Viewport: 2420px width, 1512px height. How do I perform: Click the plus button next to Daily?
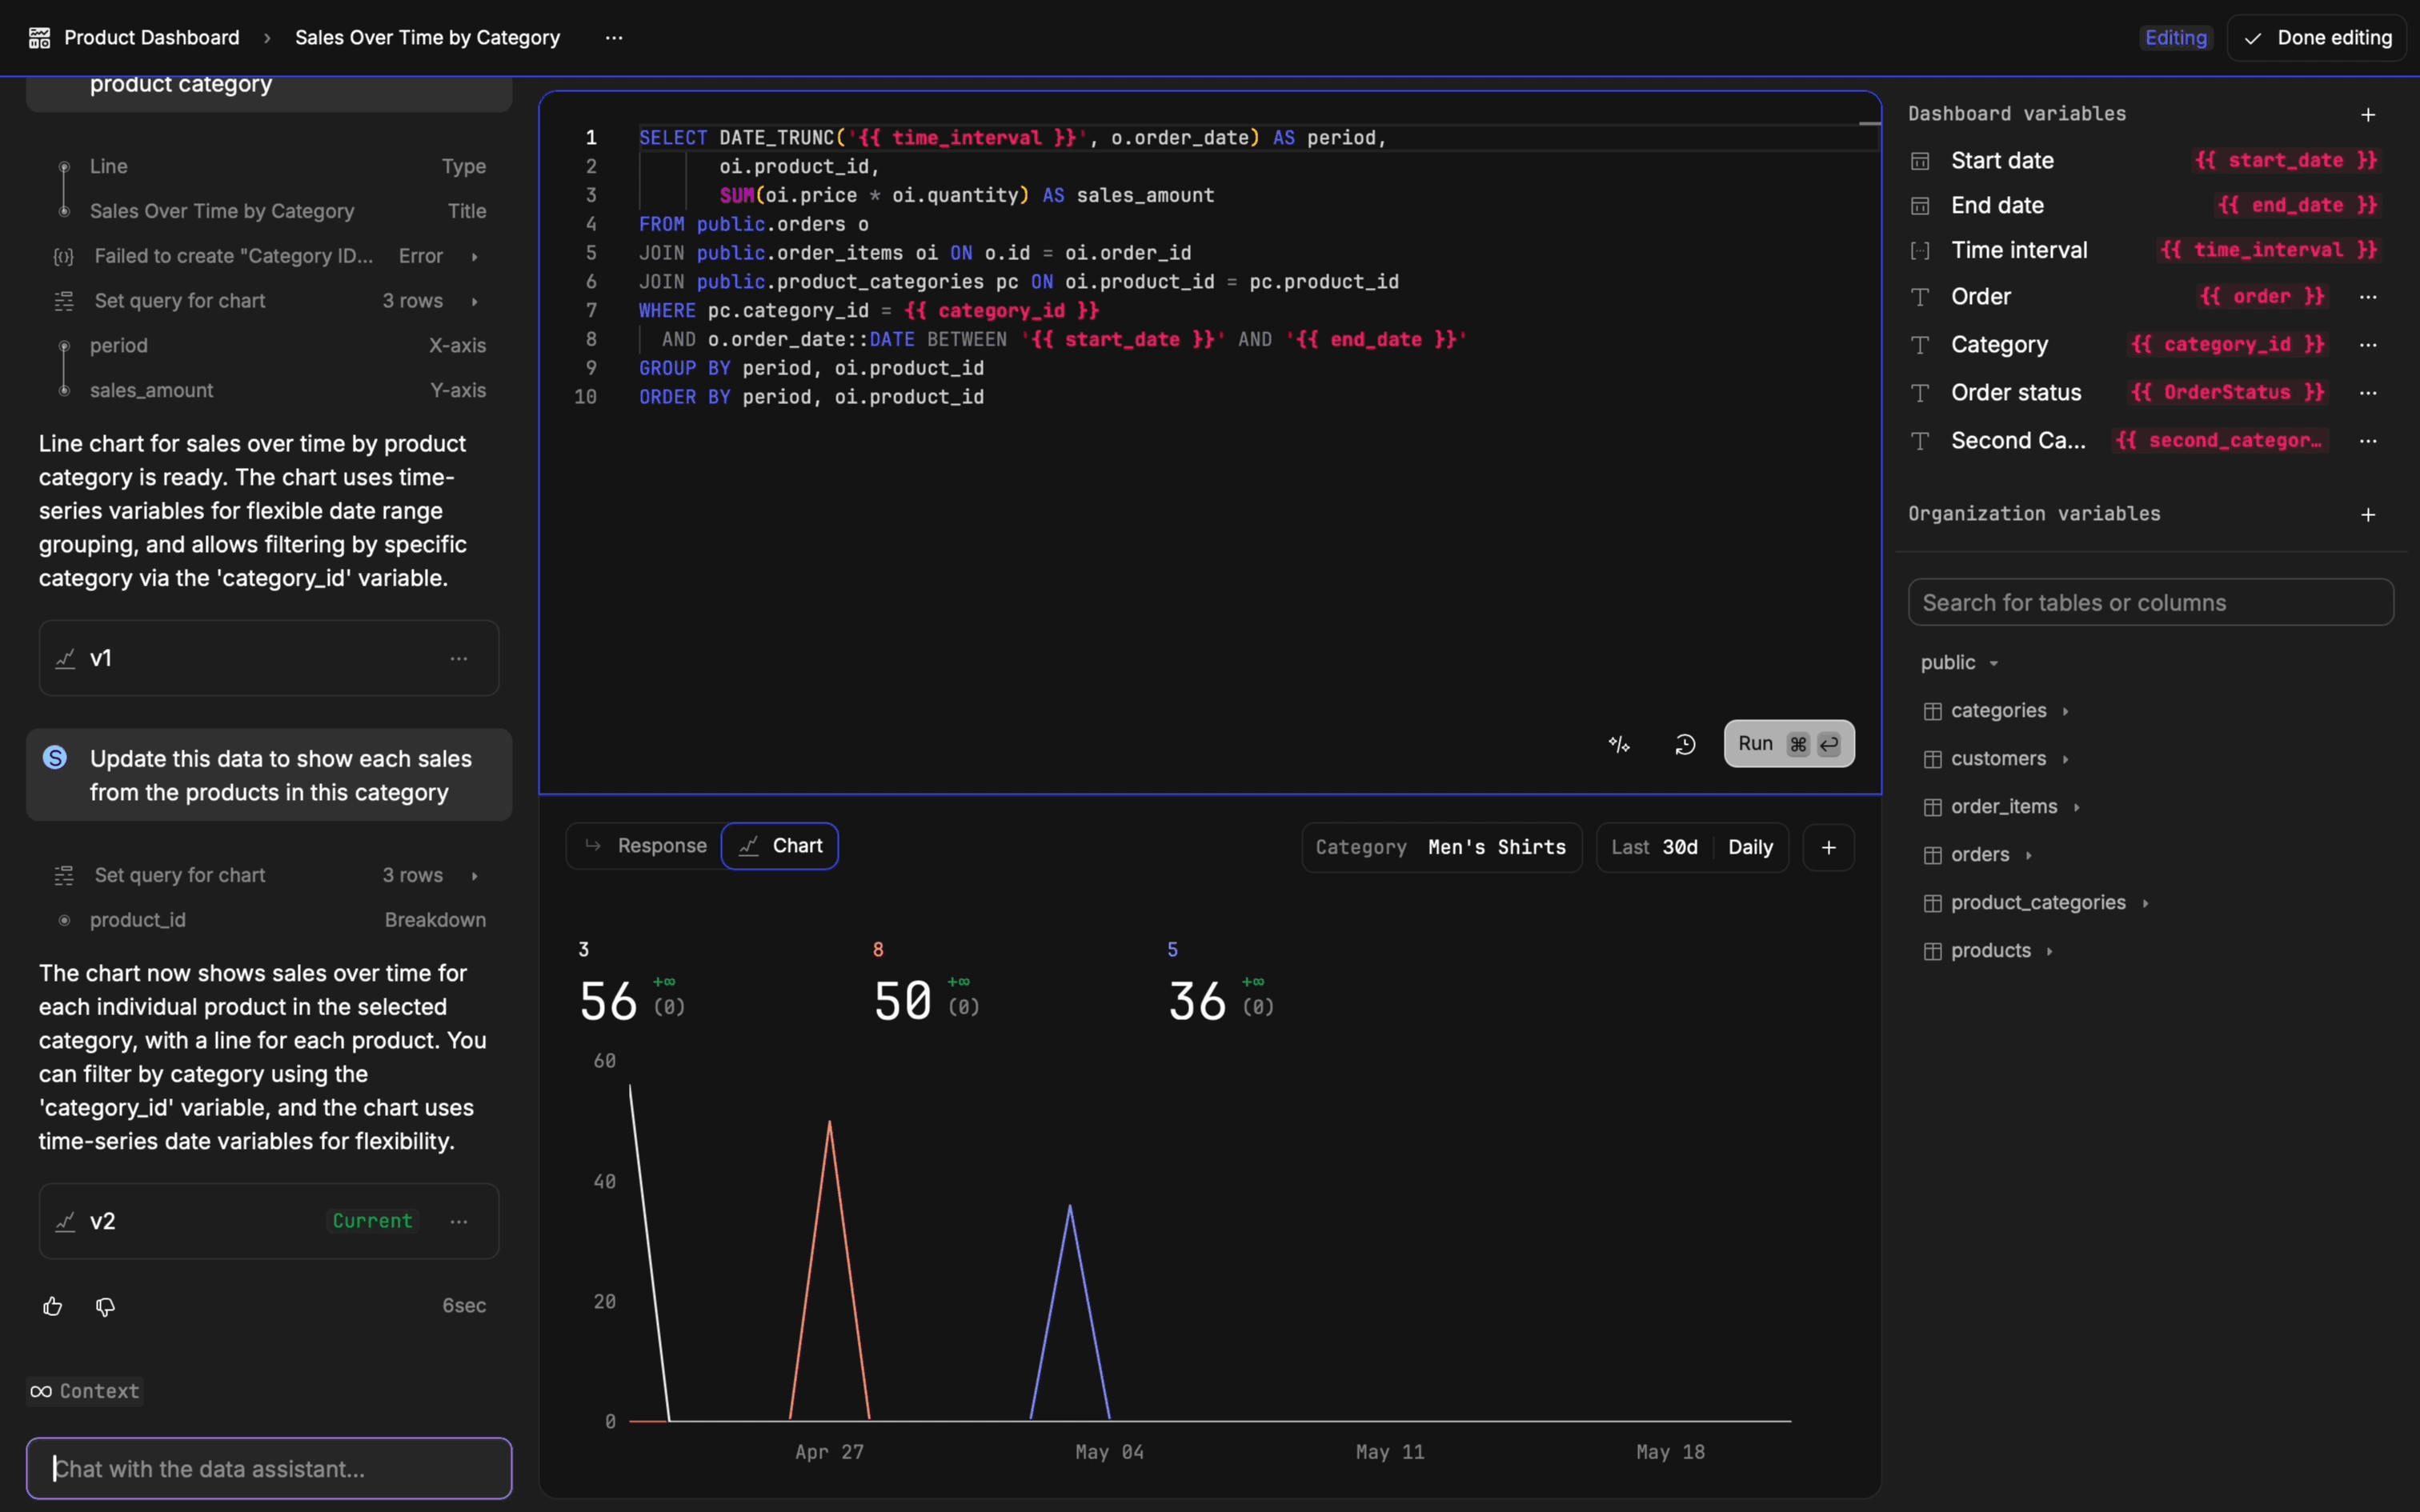[x=1828, y=847]
